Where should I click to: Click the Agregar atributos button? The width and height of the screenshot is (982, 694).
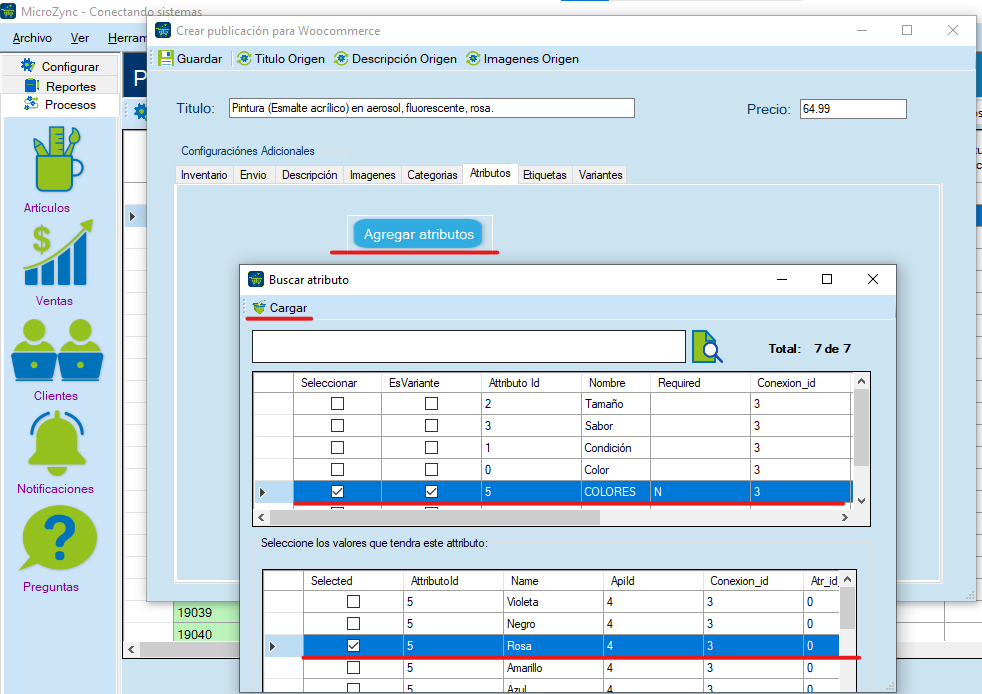pyautogui.click(x=418, y=234)
